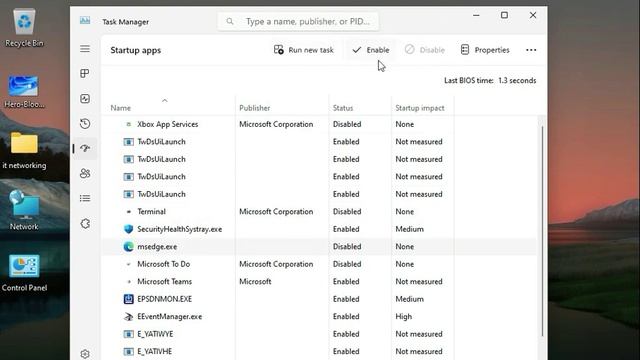Click the E_YATIVHE app icon

click(x=129, y=351)
